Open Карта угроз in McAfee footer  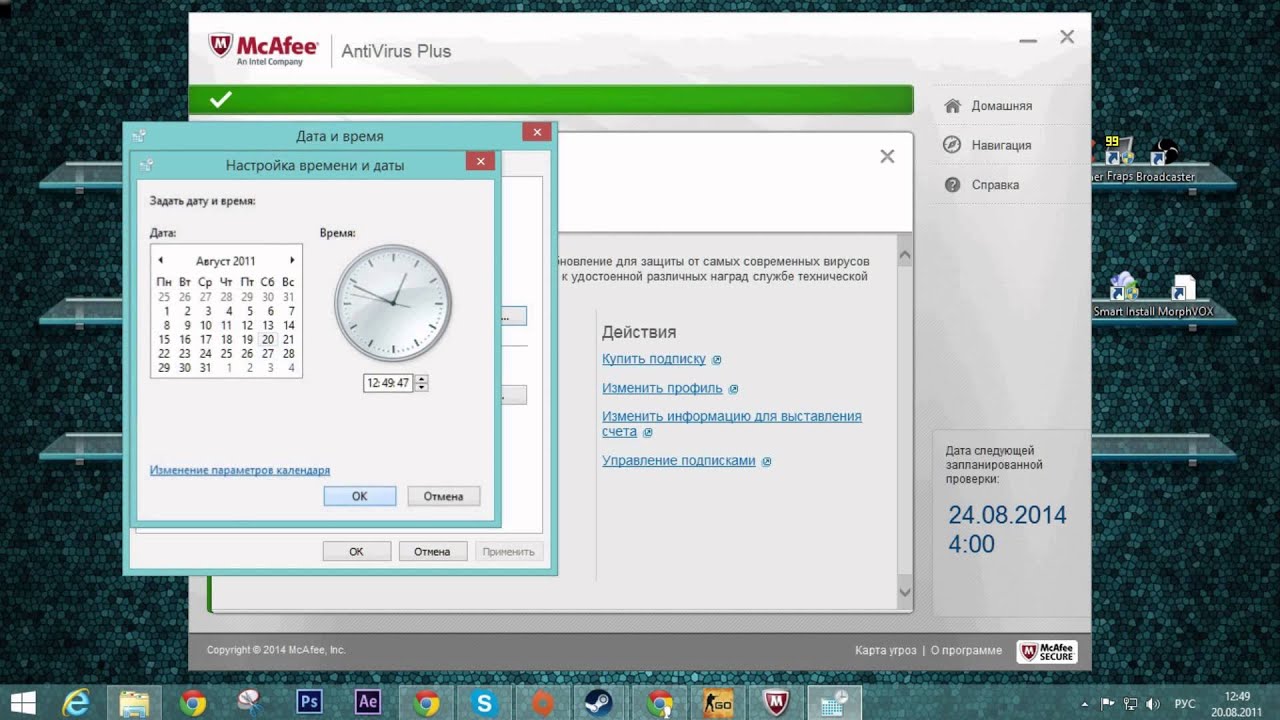[x=885, y=650]
